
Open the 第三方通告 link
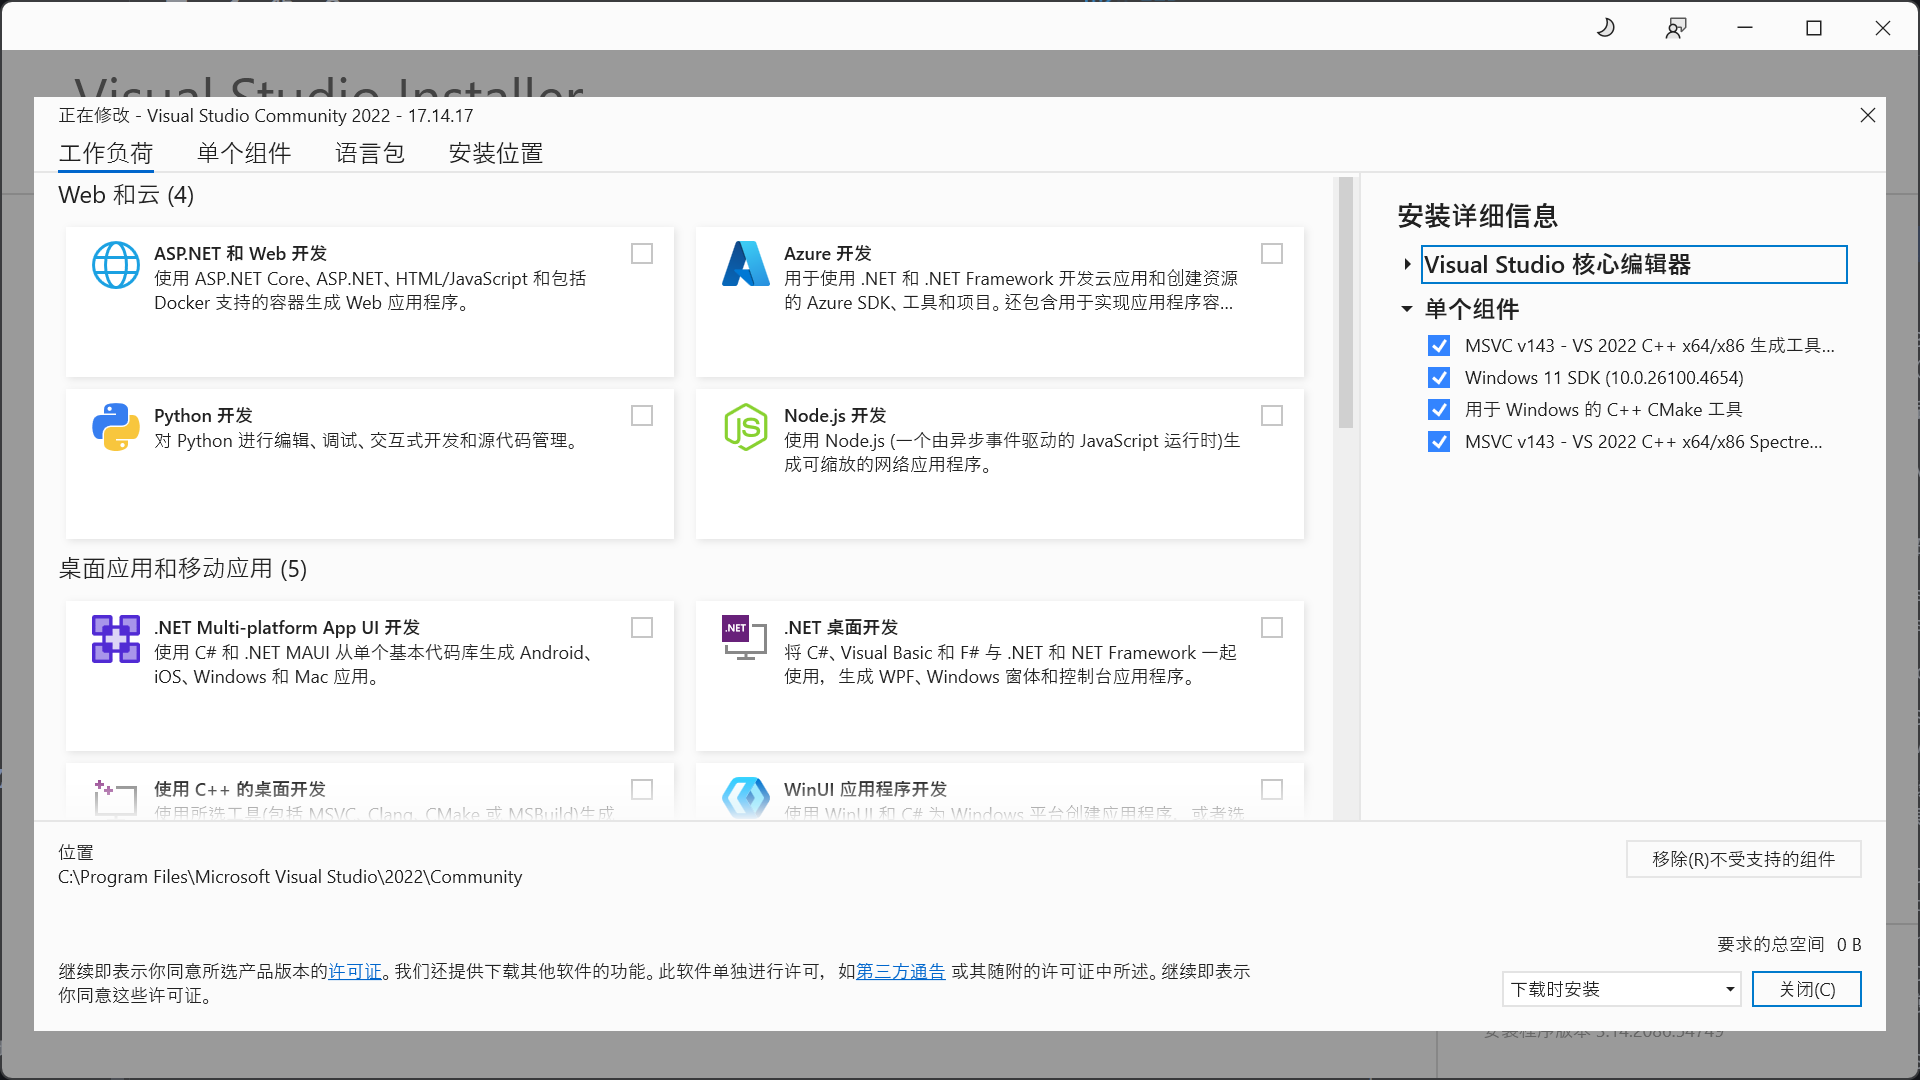pos(900,971)
